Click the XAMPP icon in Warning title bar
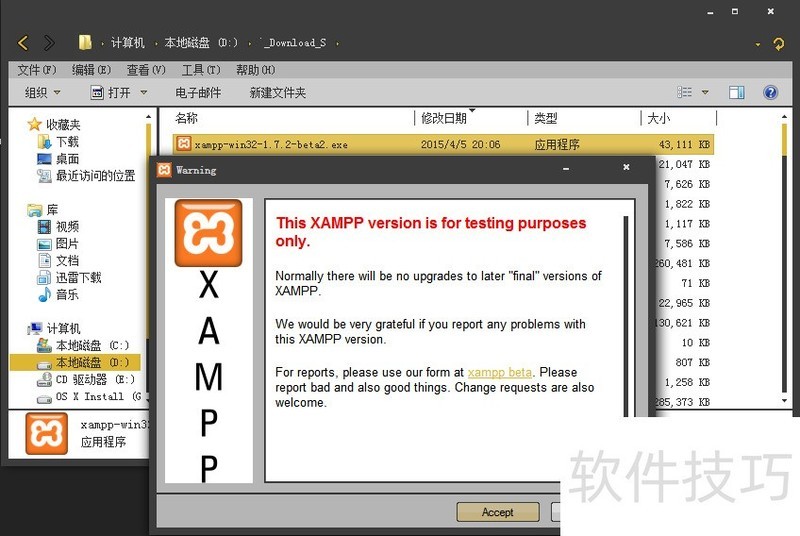Screen dimensions: 800x536 [164, 170]
